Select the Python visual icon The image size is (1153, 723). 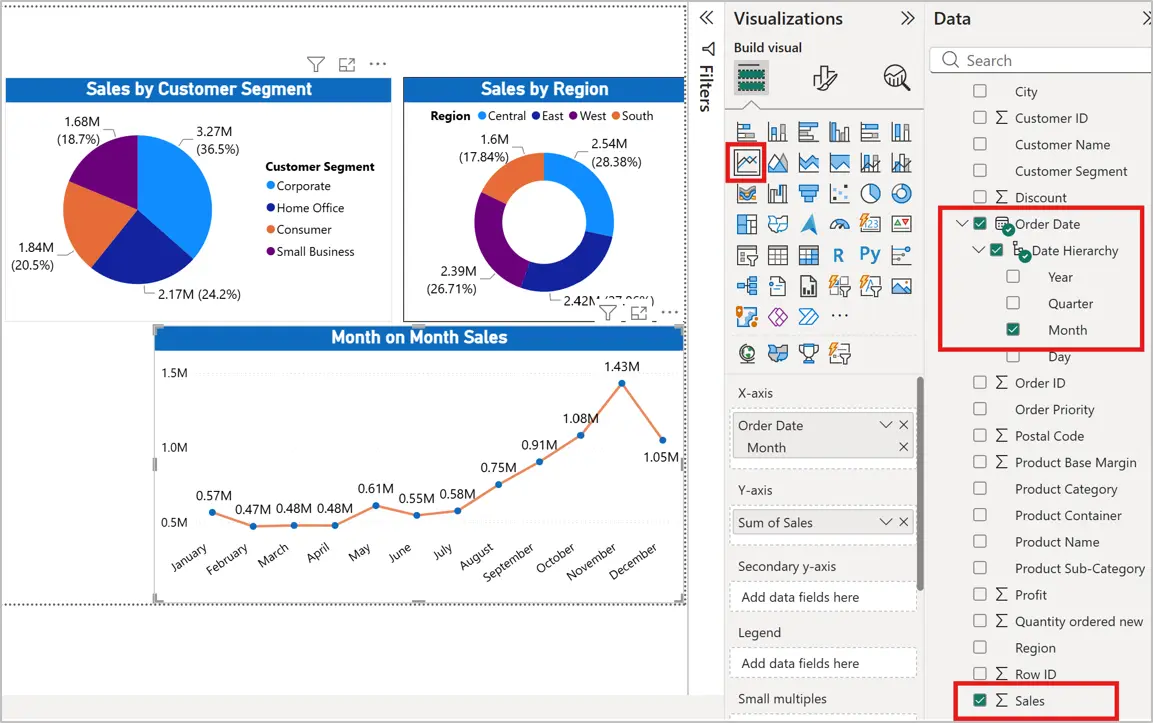coord(870,254)
